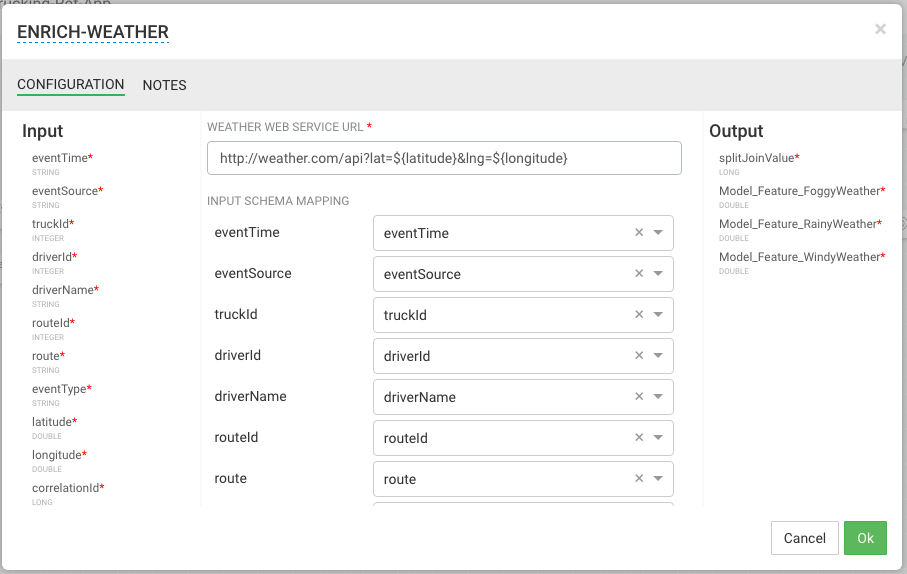Click the ENRICH-WEATHER editable title
This screenshot has width=907, height=574.
[x=93, y=32]
